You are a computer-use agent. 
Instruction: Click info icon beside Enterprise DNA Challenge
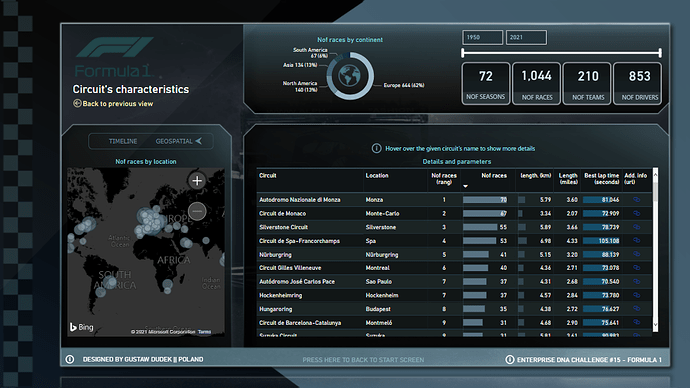pos(510,359)
